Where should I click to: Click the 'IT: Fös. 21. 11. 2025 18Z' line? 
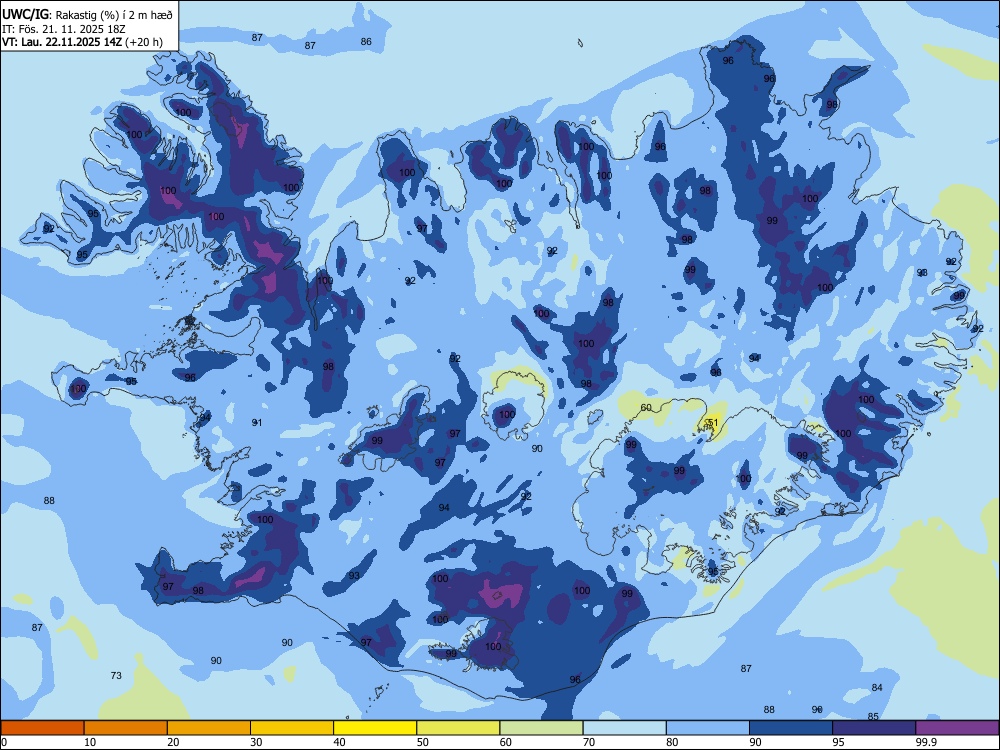[x=64, y=29]
